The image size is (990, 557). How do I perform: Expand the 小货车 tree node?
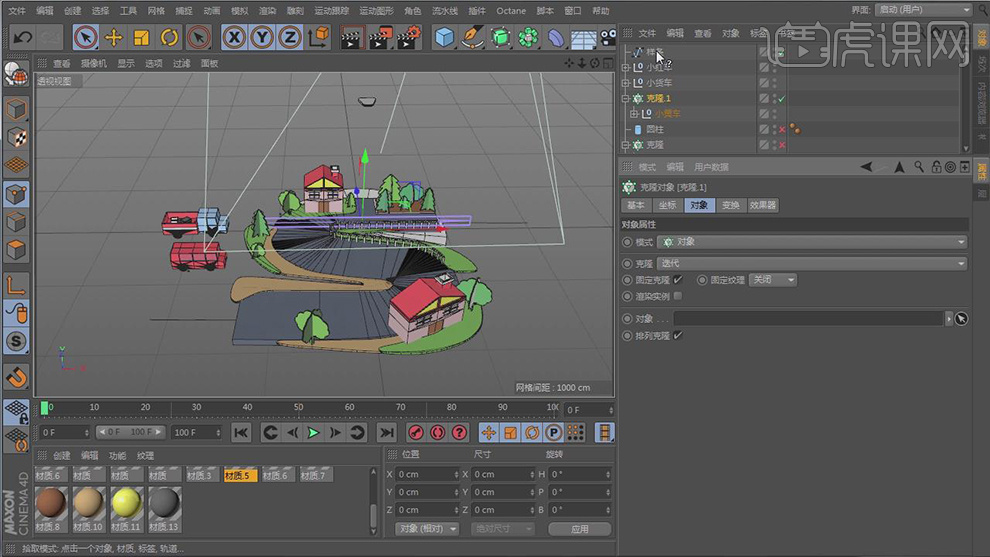pos(626,83)
